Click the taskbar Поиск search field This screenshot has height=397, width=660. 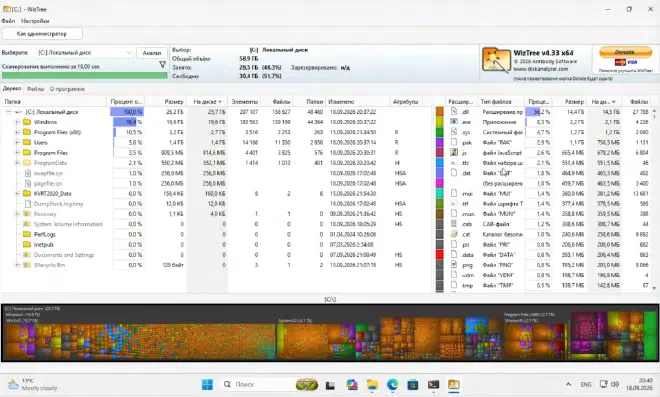click(x=269, y=384)
